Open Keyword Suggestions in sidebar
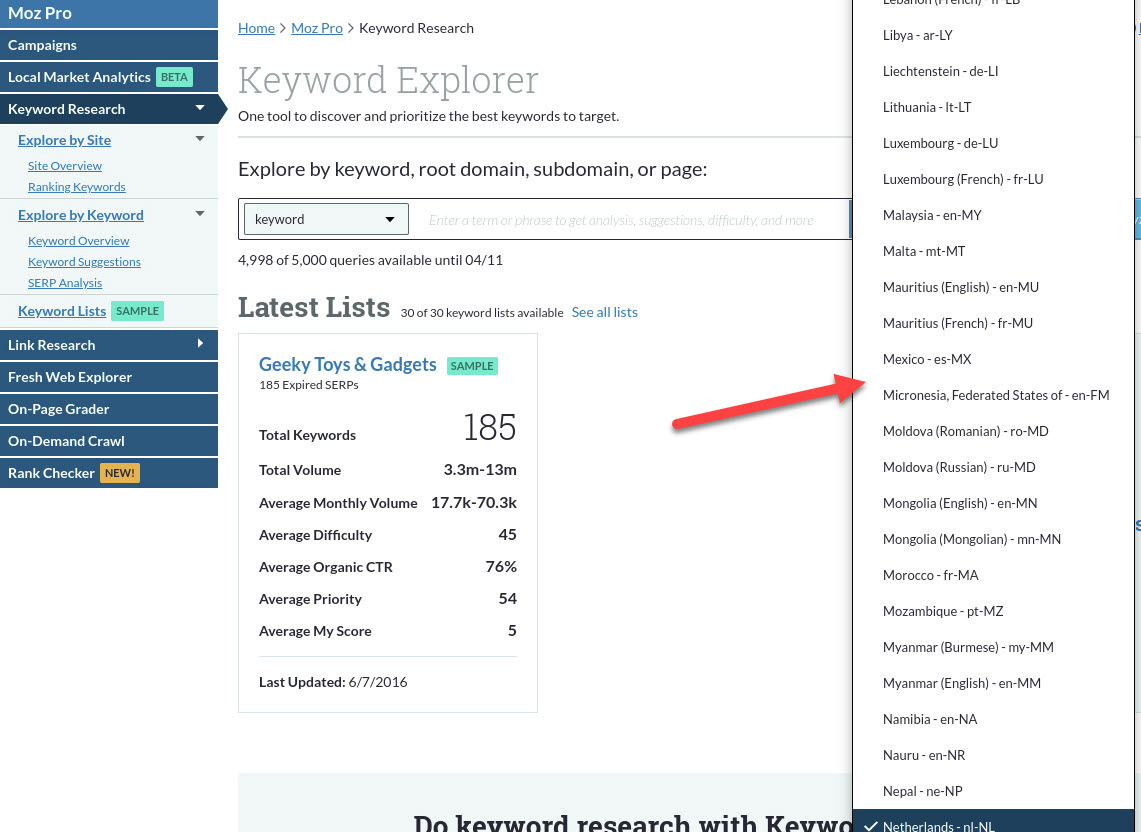Image resolution: width=1141 pixels, height=832 pixels. (x=84, y=262)
